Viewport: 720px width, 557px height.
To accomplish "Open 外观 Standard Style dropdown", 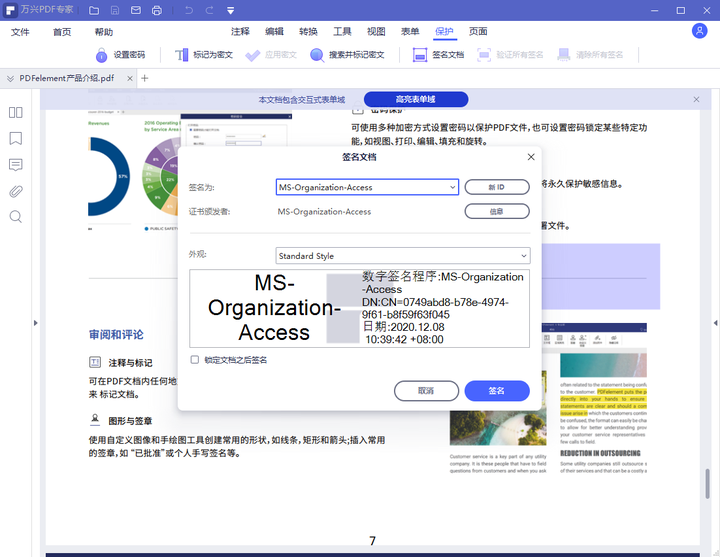I will [403, 256].
